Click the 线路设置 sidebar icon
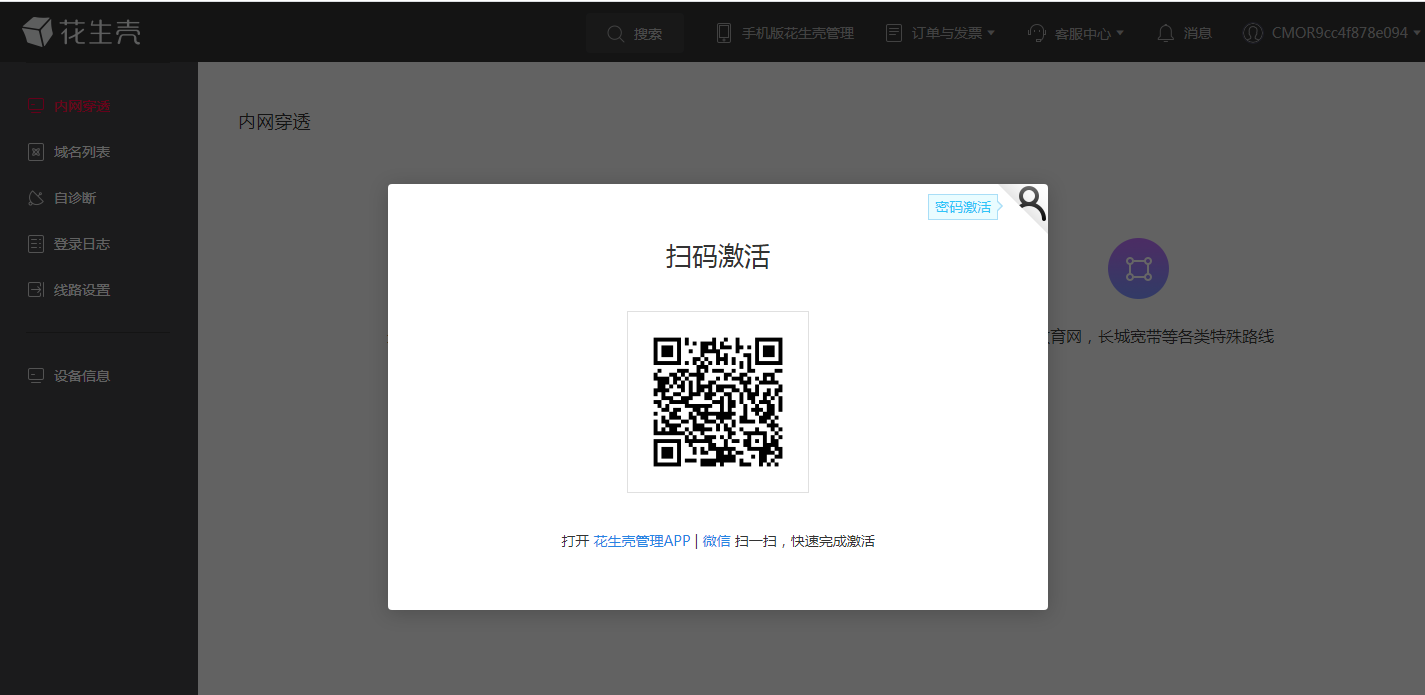The width and height of the screenshot is (1425, 695). (35, 290)
